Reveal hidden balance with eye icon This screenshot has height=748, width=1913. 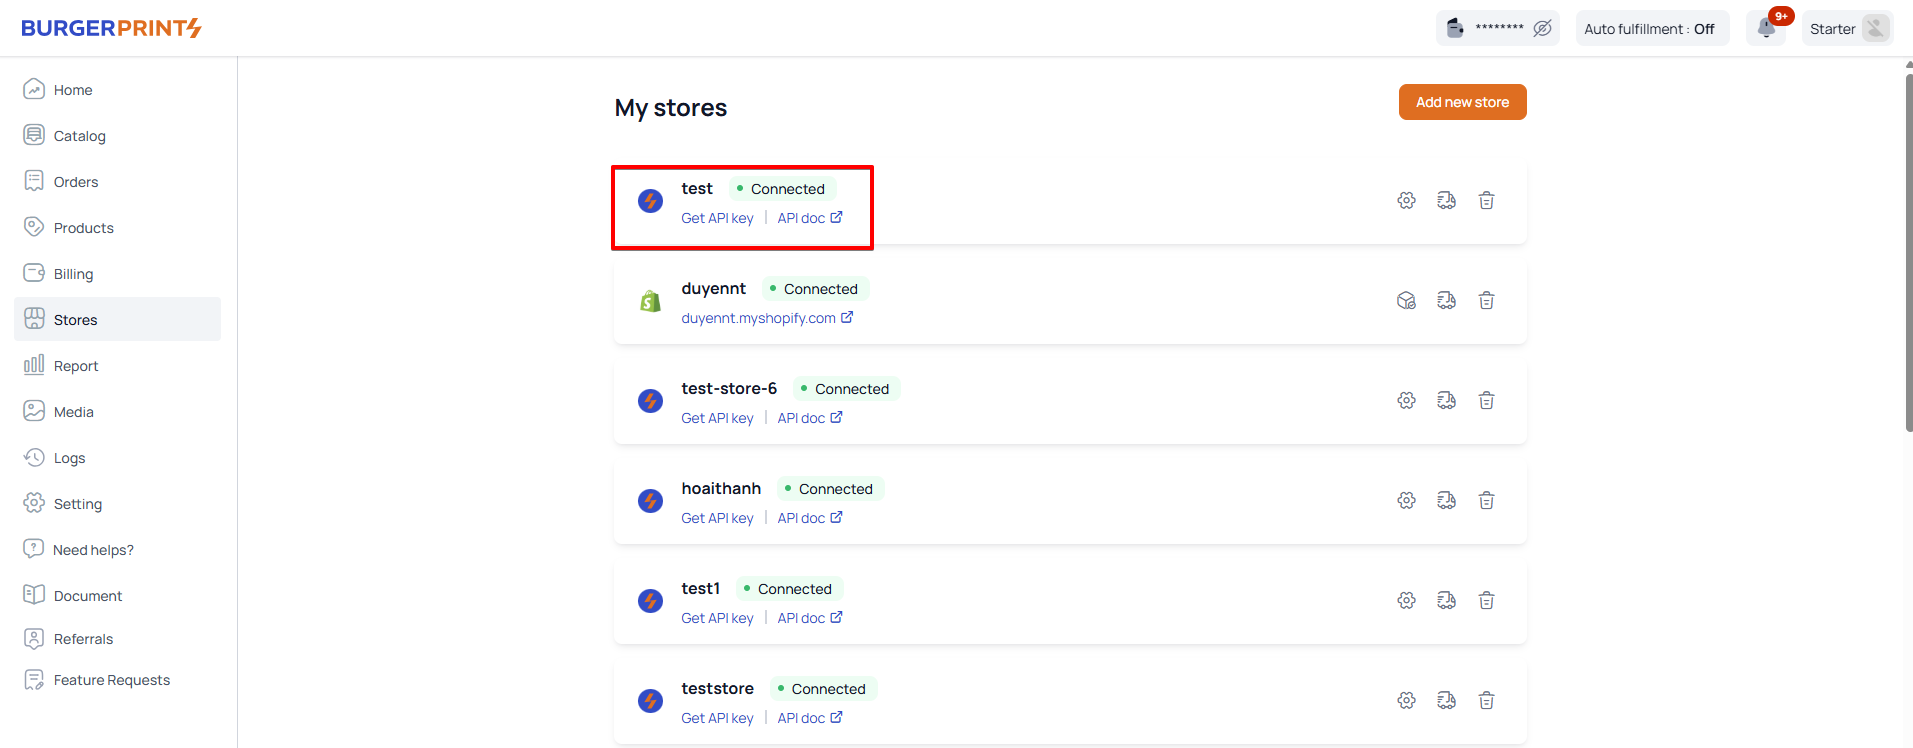click(x=1543, y=28)
